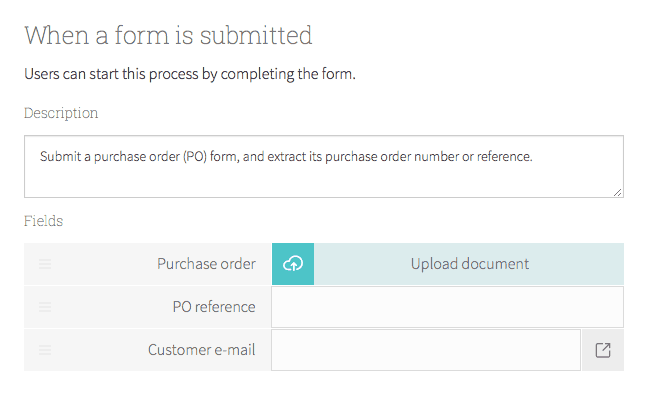The width and height of the screenshot is (648, 395).
Task: Click the resize grip of the description box
Action: click(x=617, y=193)
